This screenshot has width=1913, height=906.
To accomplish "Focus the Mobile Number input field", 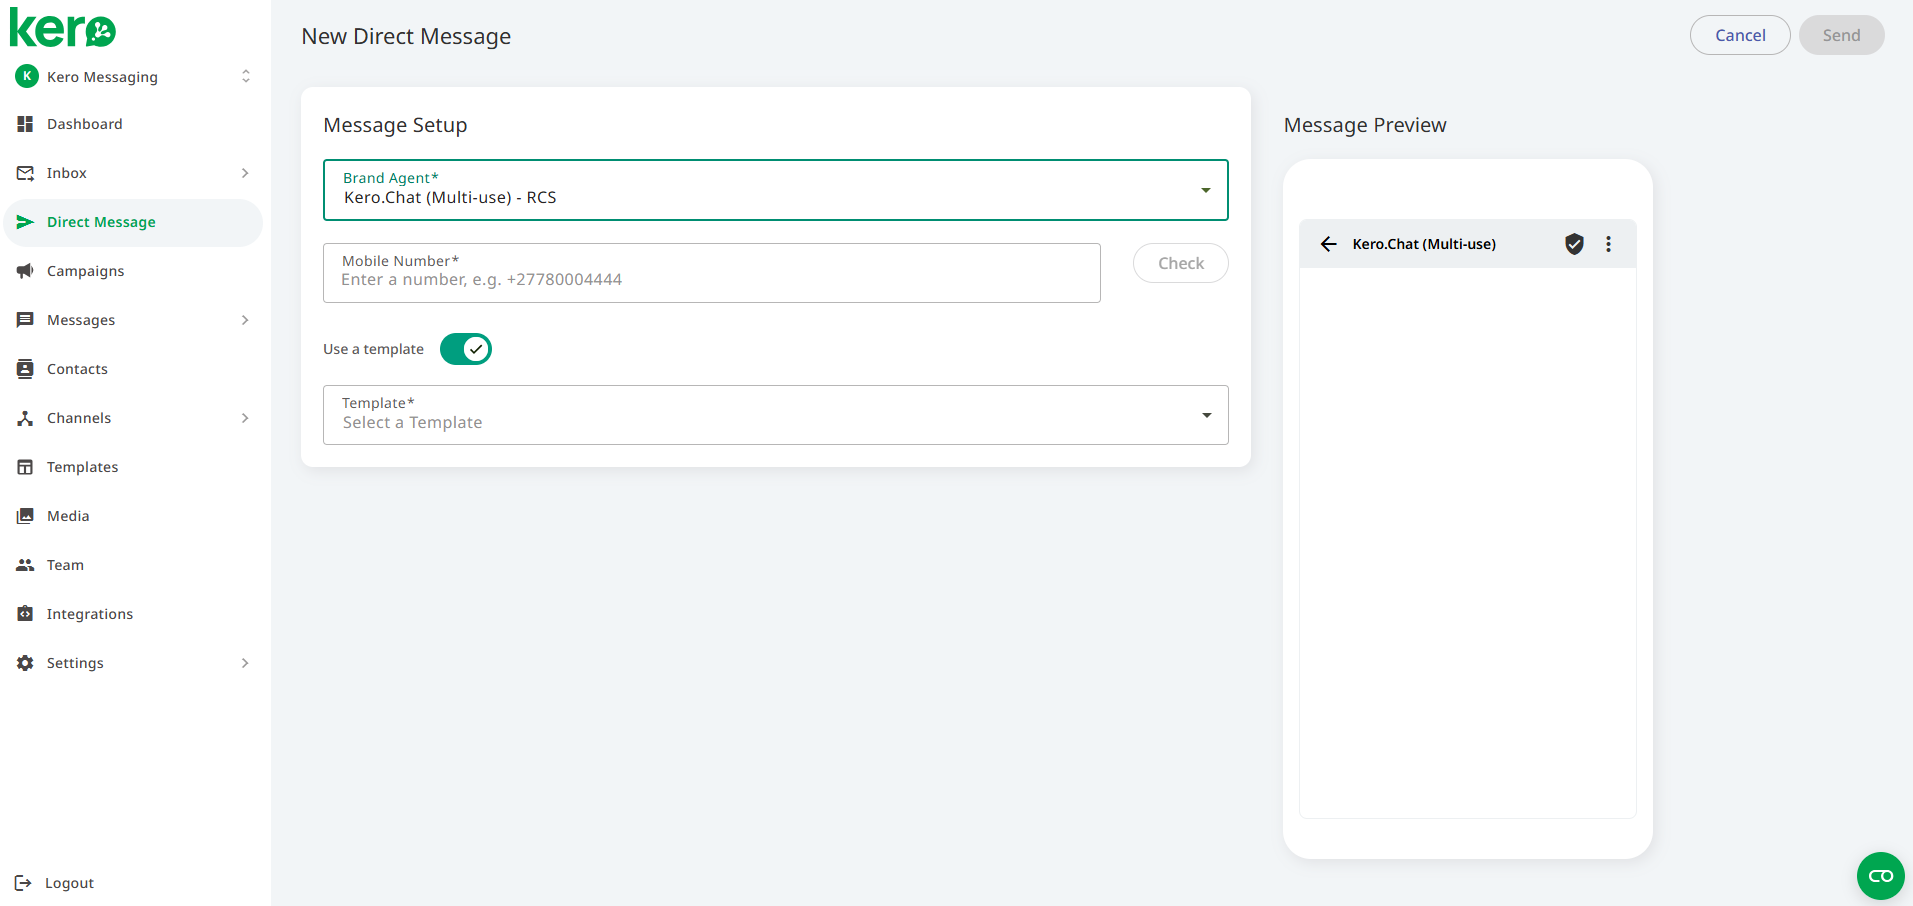I will (712, 273).
